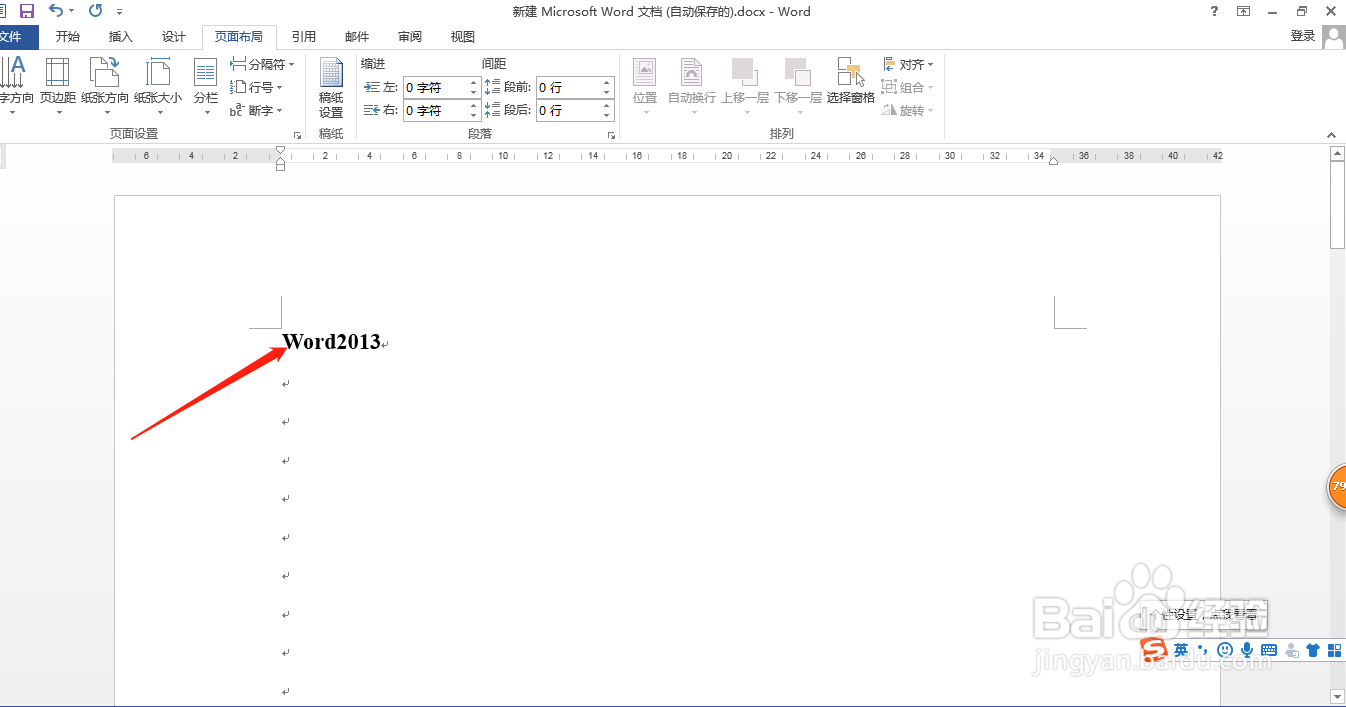Toggle the 英 English input mode
1346x707 pixels.
tap(1181, 650)
